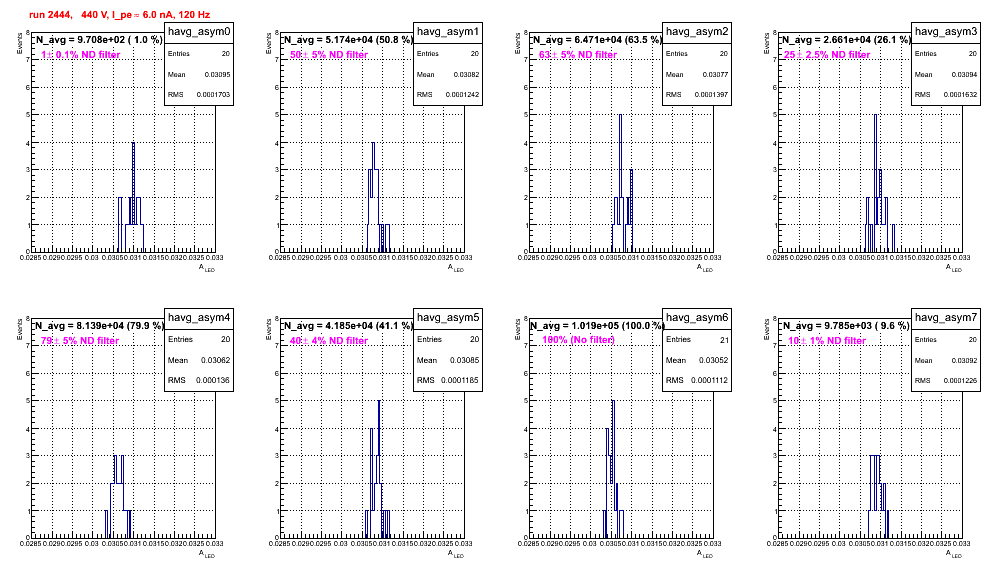Click Mean 0.03094 in havg_asym3 stats
This screenshot has width=996, height=572.
[946, 74]
